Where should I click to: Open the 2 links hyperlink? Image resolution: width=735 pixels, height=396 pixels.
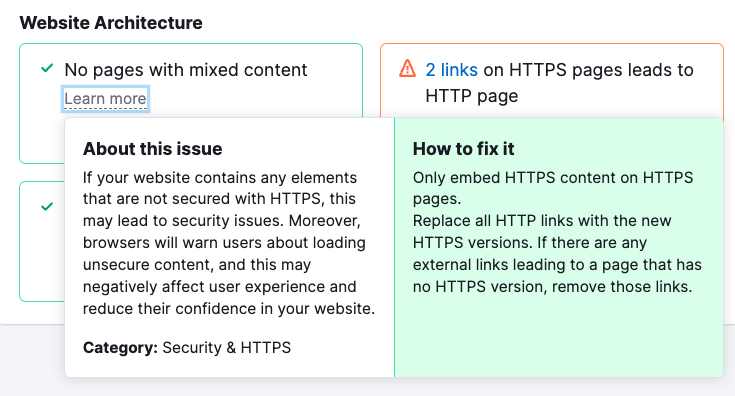pyautogui.click(x=451, y=70)
